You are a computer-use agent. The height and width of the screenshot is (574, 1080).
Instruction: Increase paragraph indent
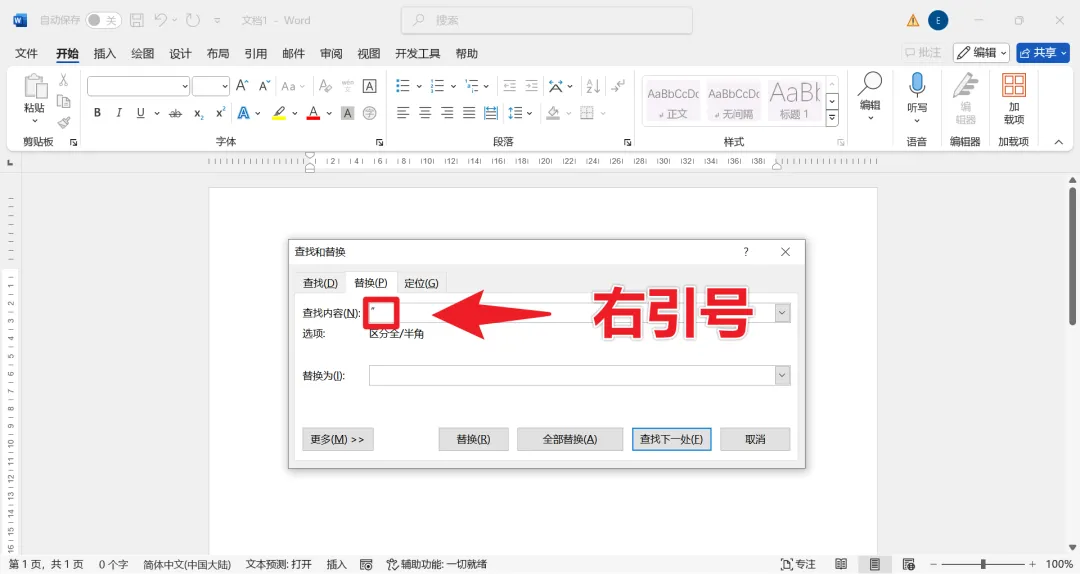(532, 85)
